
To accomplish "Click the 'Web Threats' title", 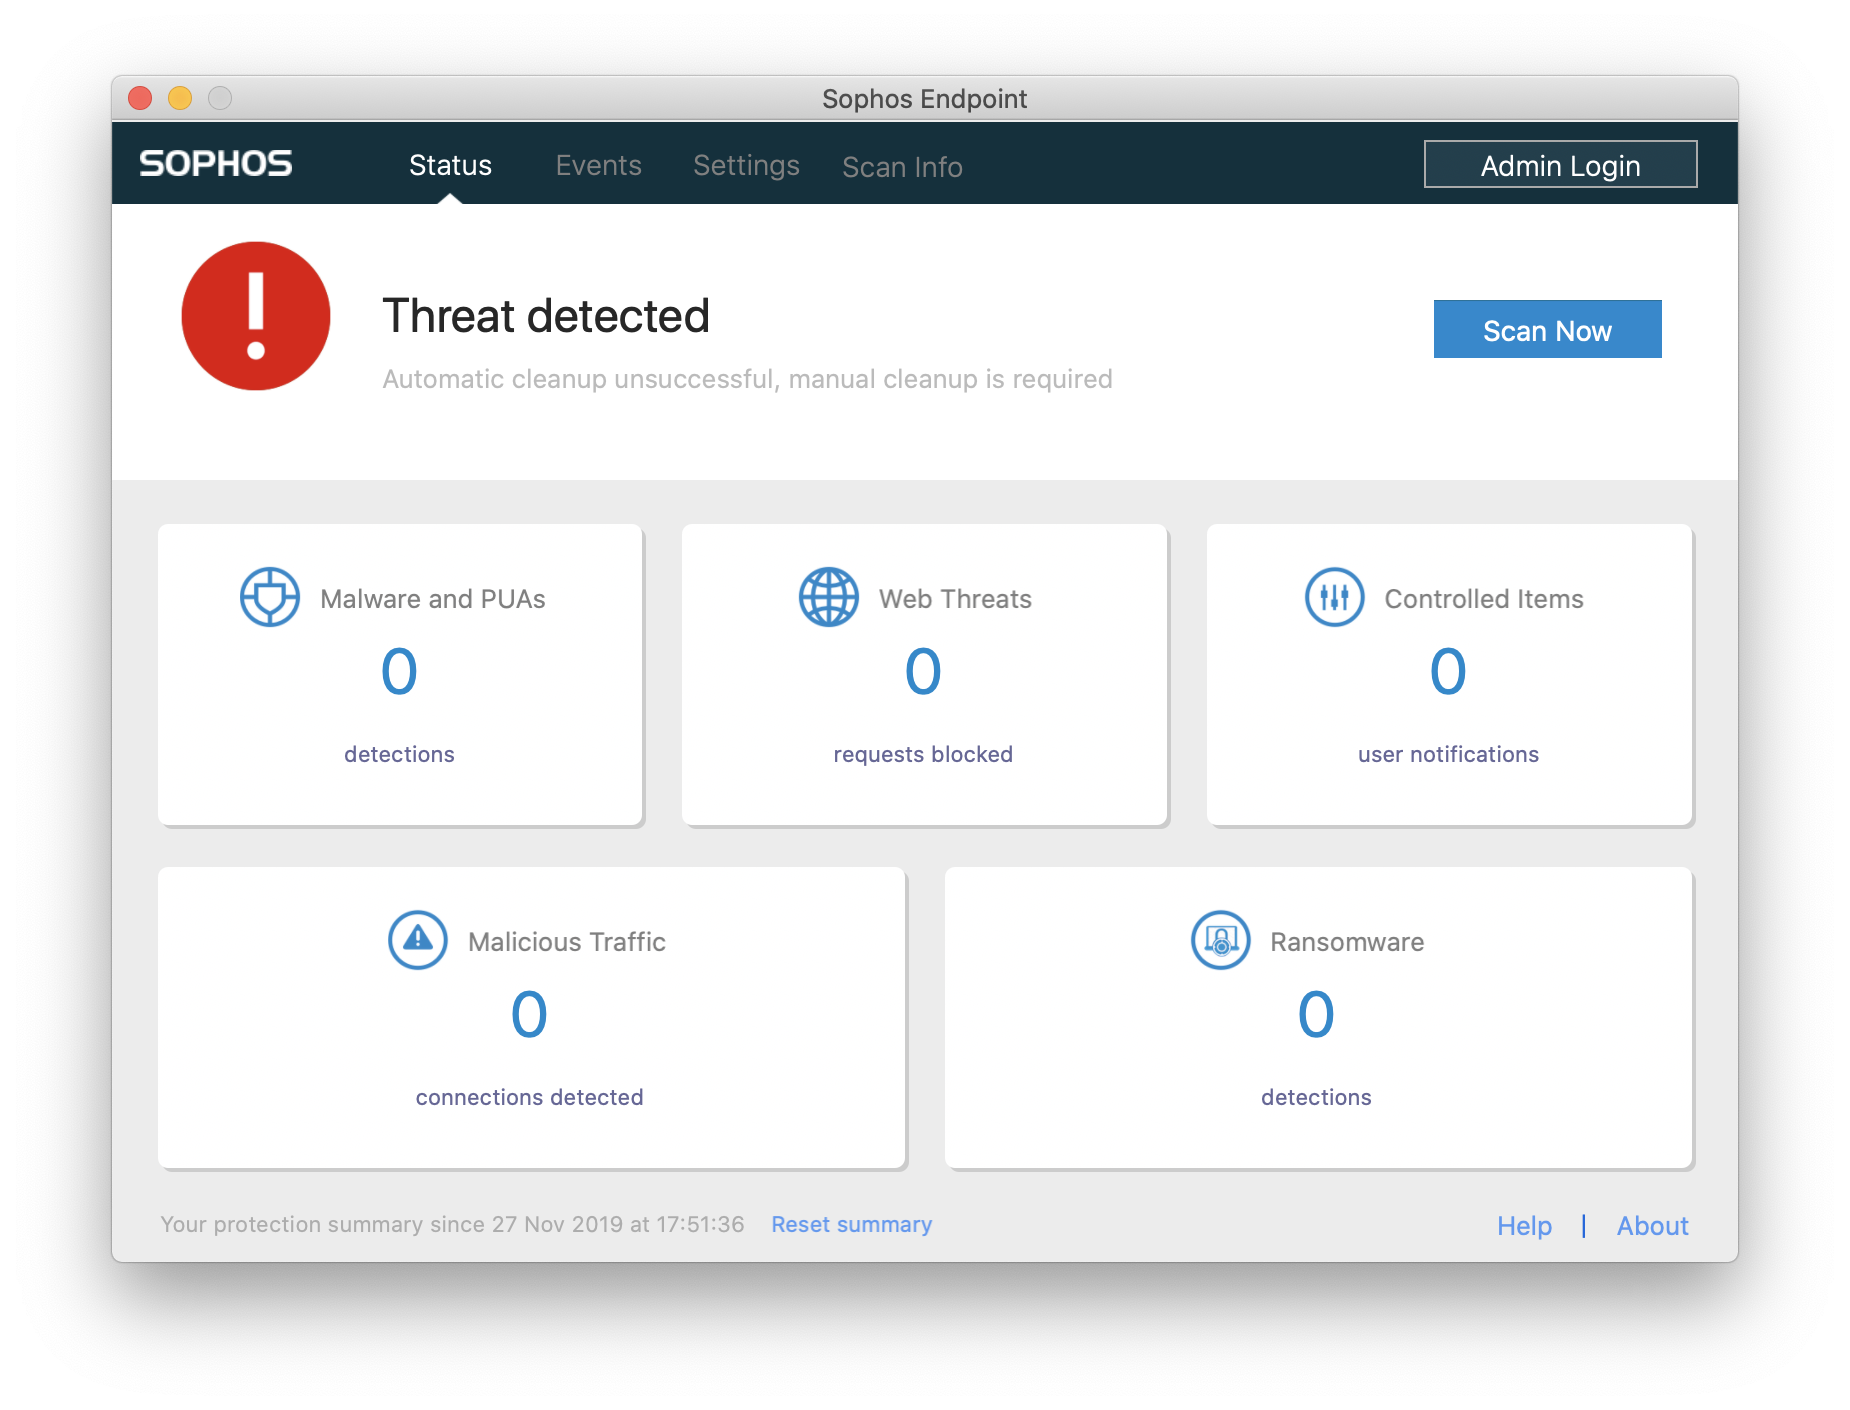I will pos(956,599).
